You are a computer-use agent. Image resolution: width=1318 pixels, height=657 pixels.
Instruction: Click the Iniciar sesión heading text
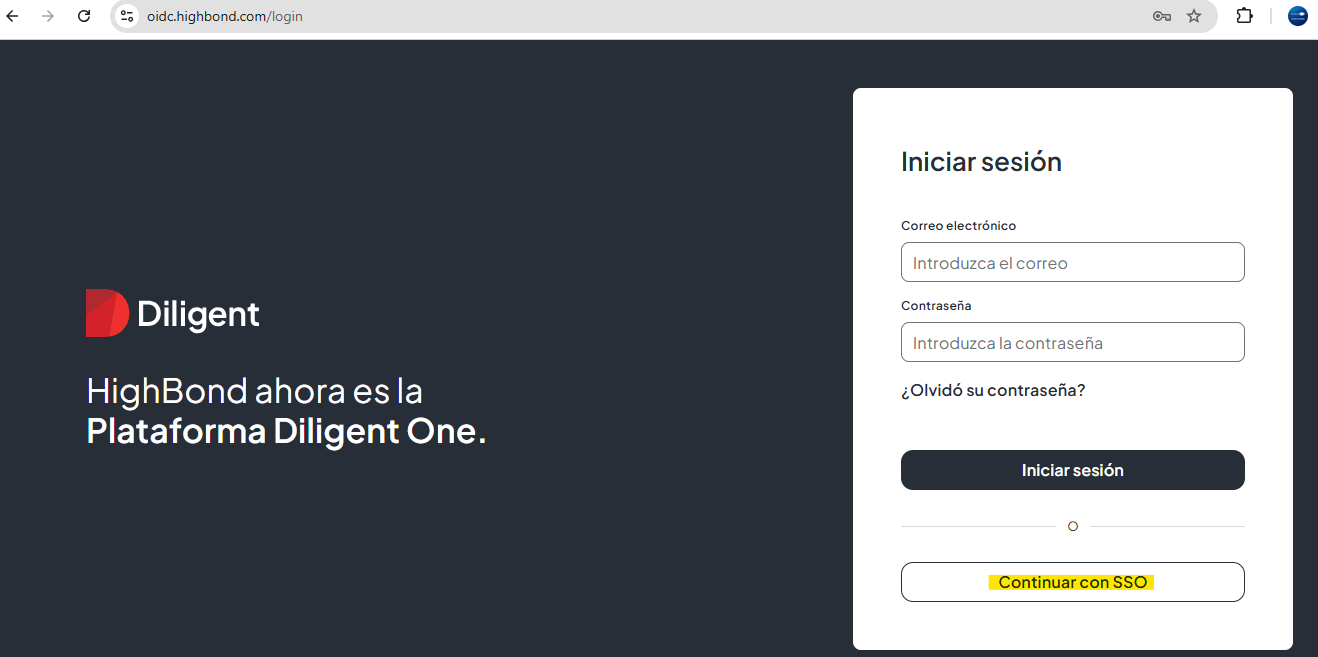pos(981,162)
